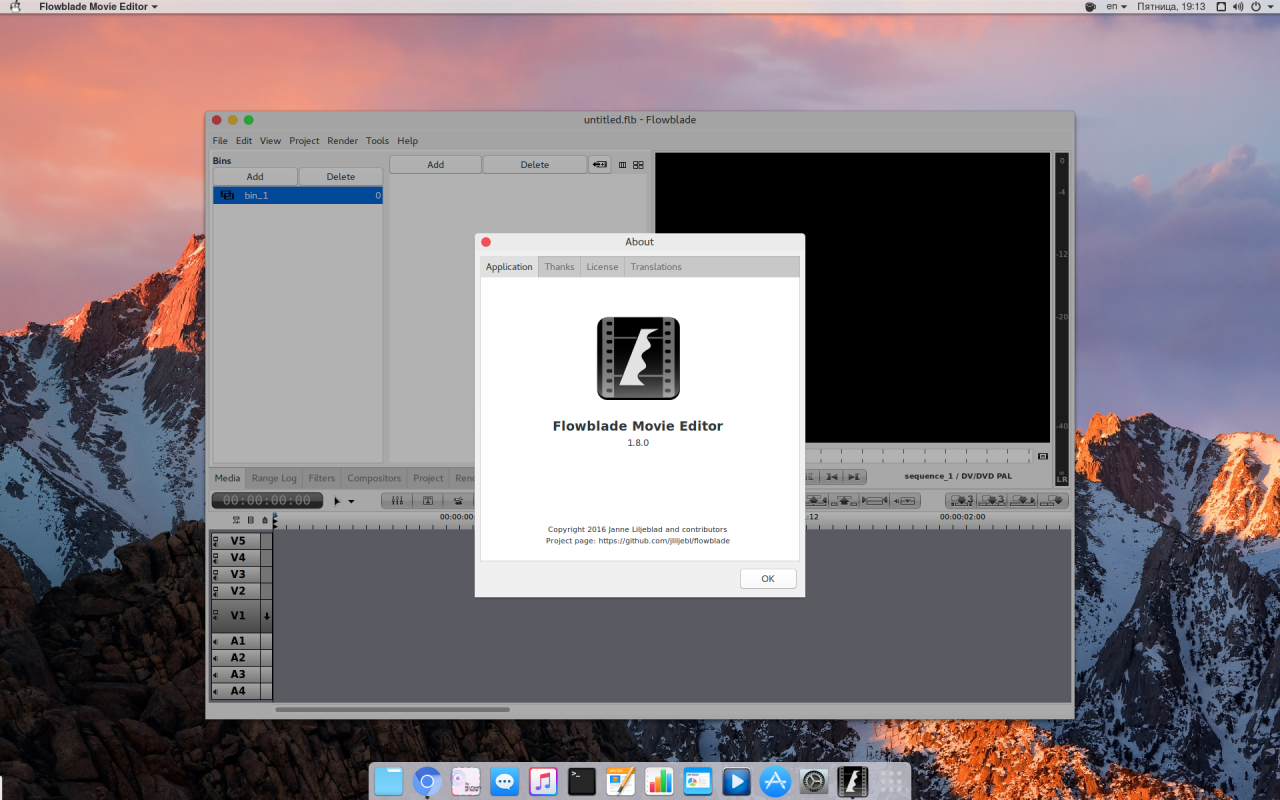Open the Project menu in Flowblade
This screenshot has width=1280, height=800.
point(304,141)
